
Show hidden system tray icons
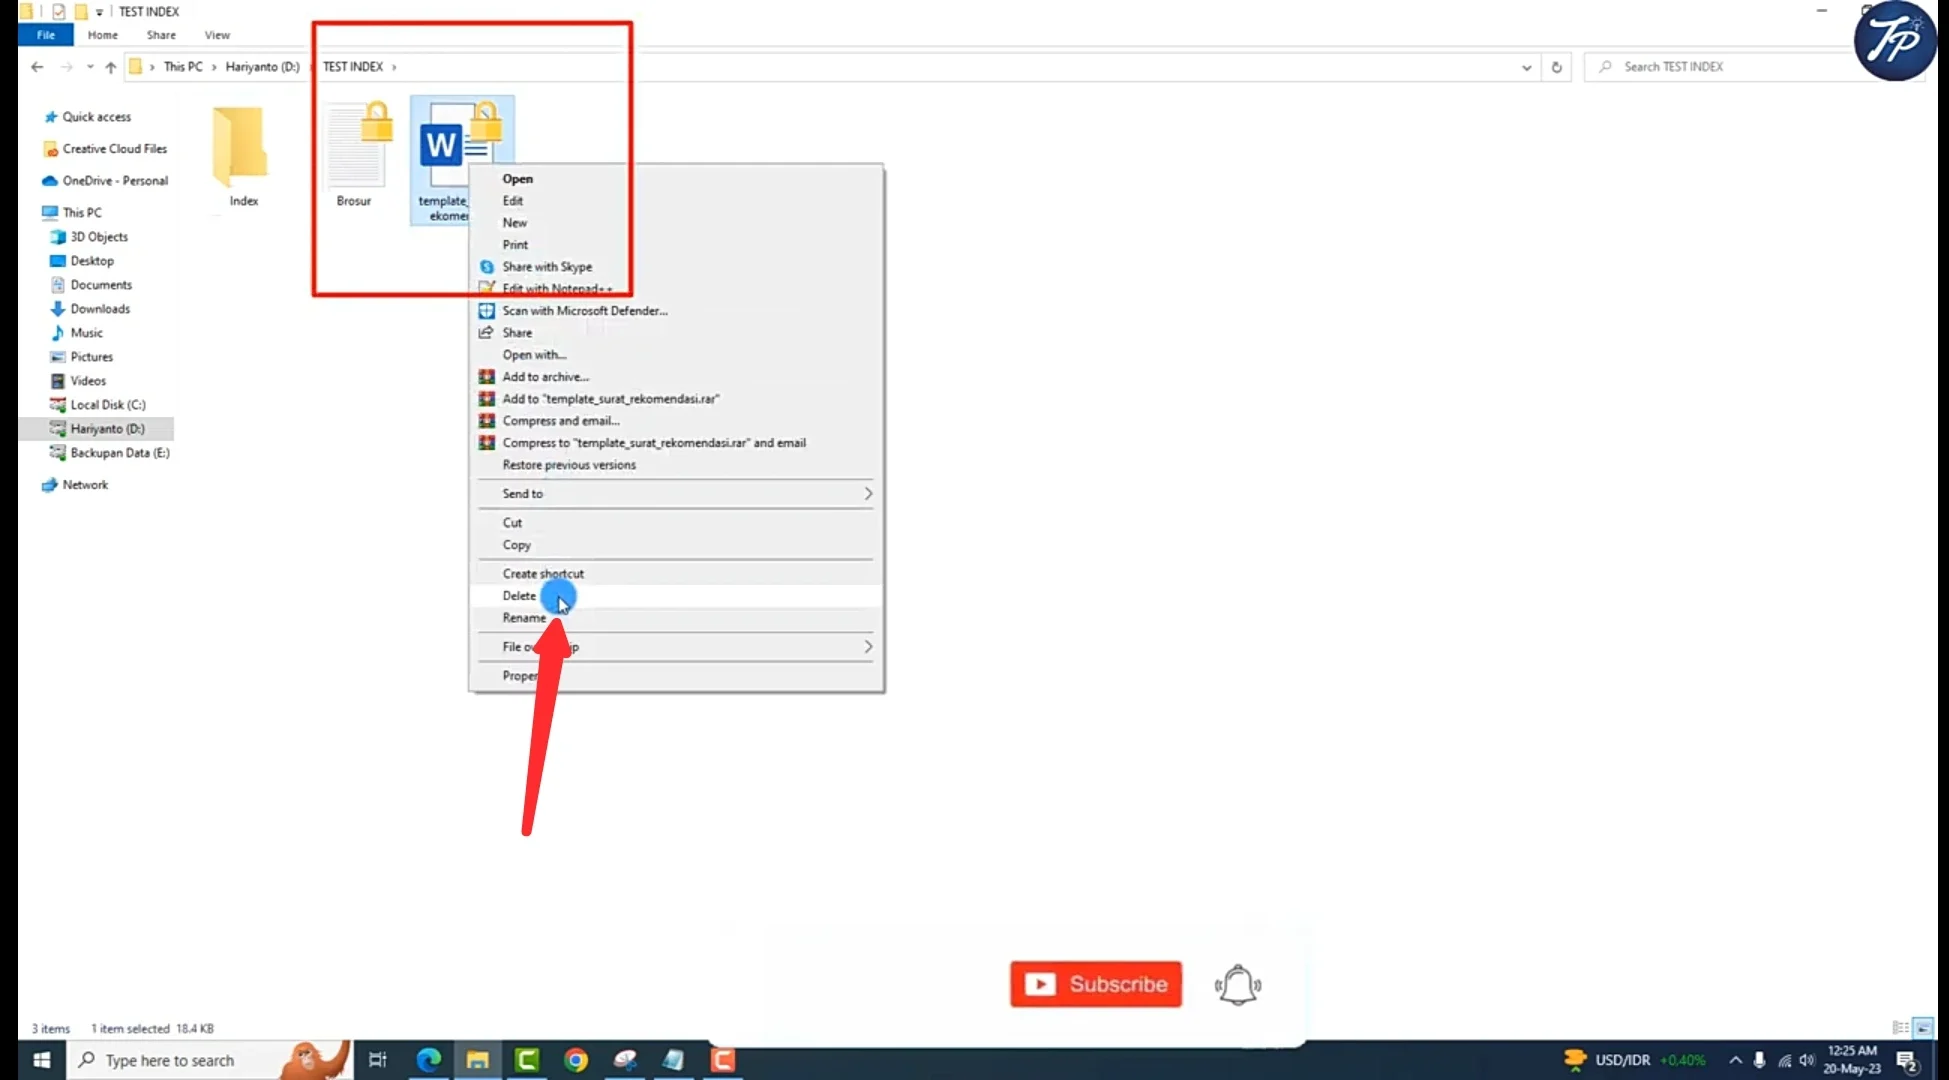(x=1735, y=1060)
